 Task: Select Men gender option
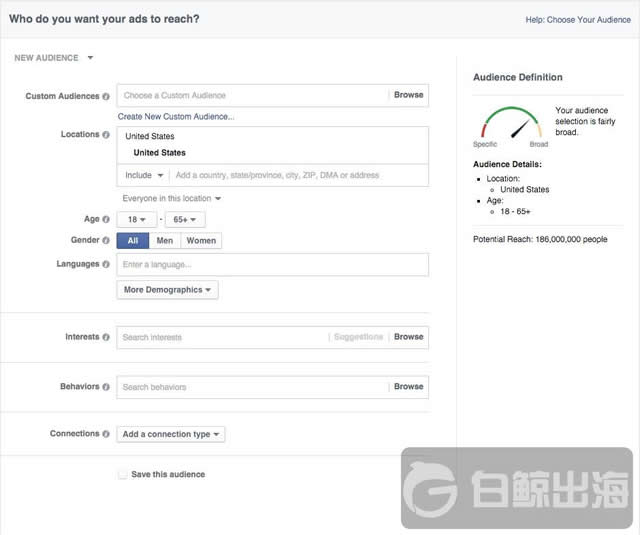coord(165,241)
